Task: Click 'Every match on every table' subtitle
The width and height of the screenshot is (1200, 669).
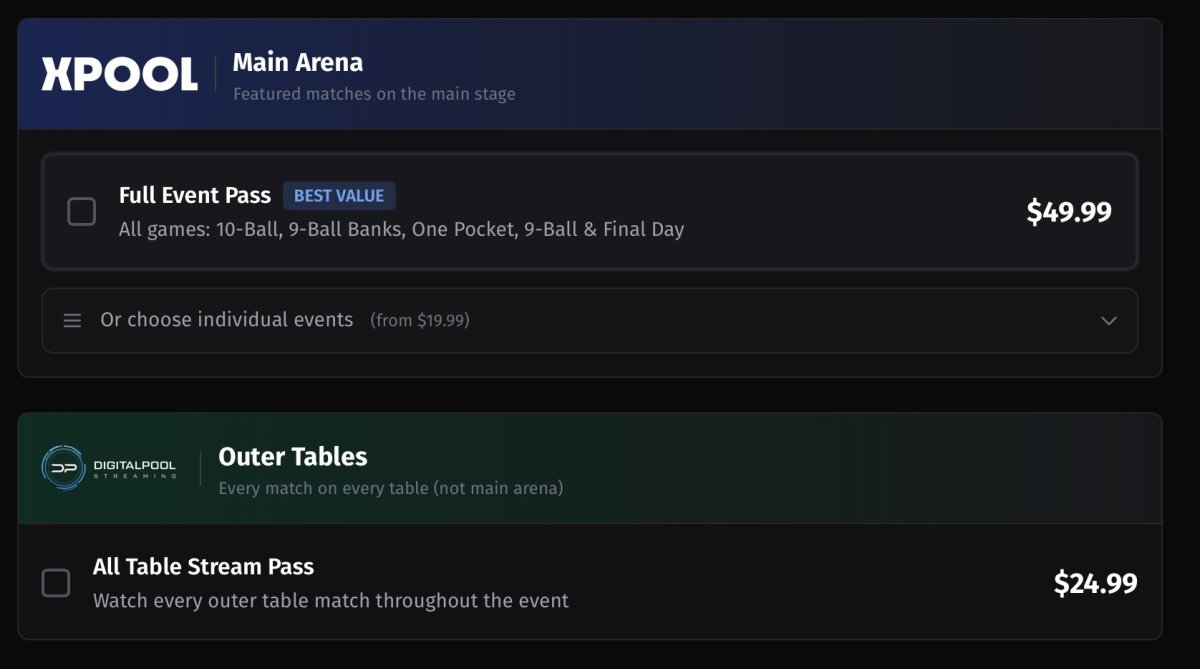Action: click(390, 489)
